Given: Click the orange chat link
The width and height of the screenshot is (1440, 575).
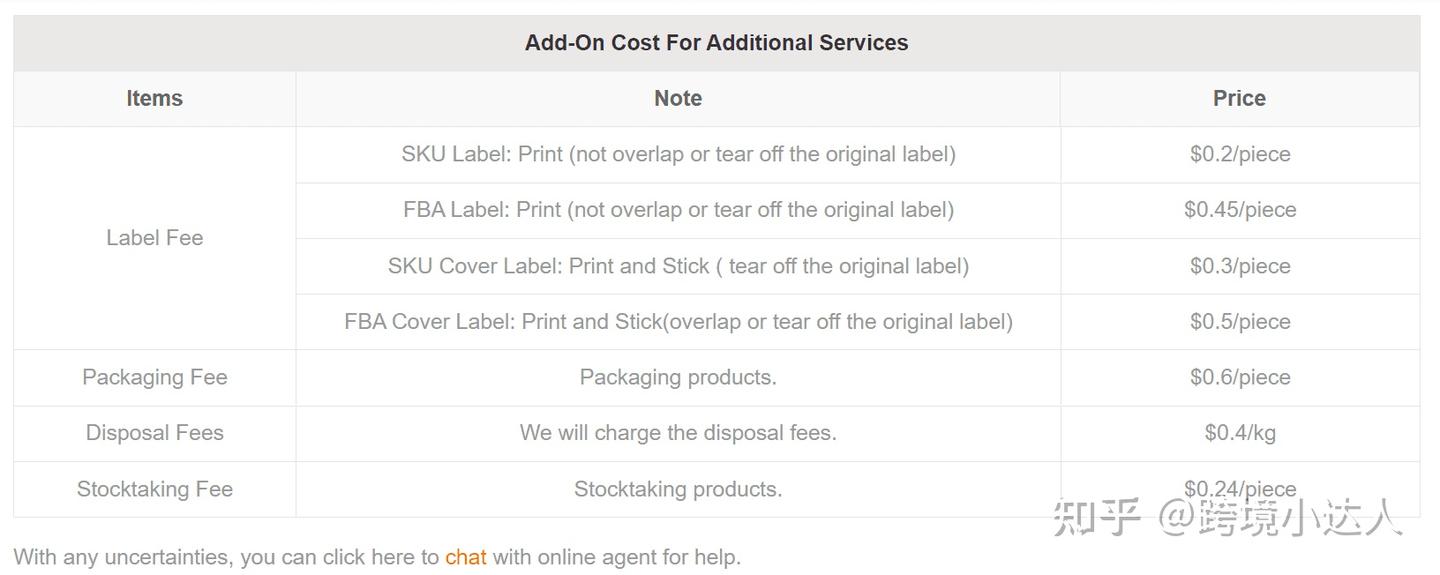Looking at the screenshot, I should pos(465,557).
